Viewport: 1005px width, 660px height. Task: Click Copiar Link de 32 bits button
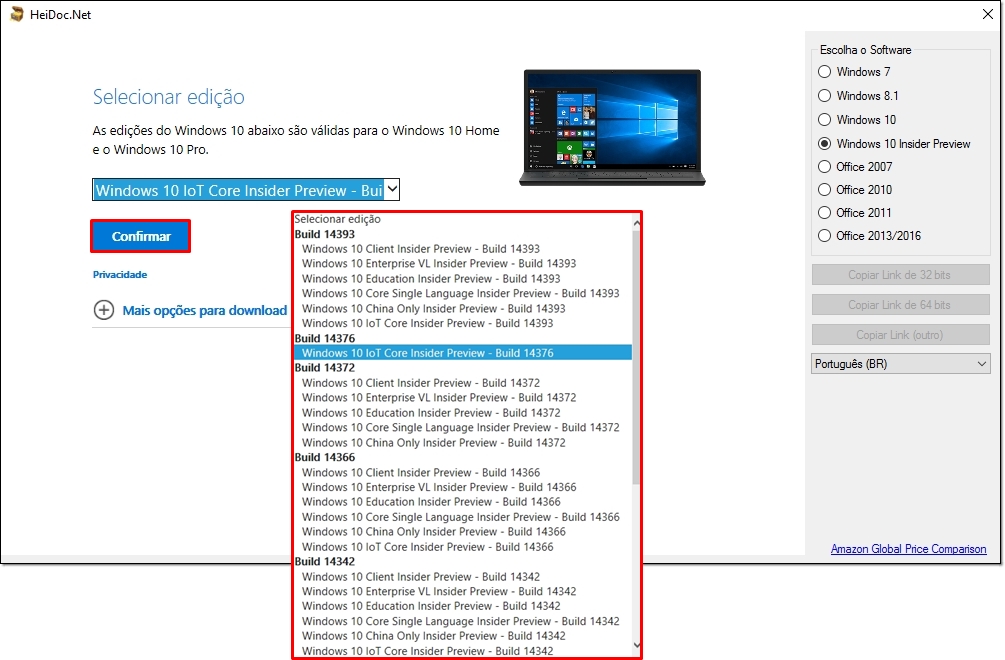pyautogui.click(x=901, y=275)
